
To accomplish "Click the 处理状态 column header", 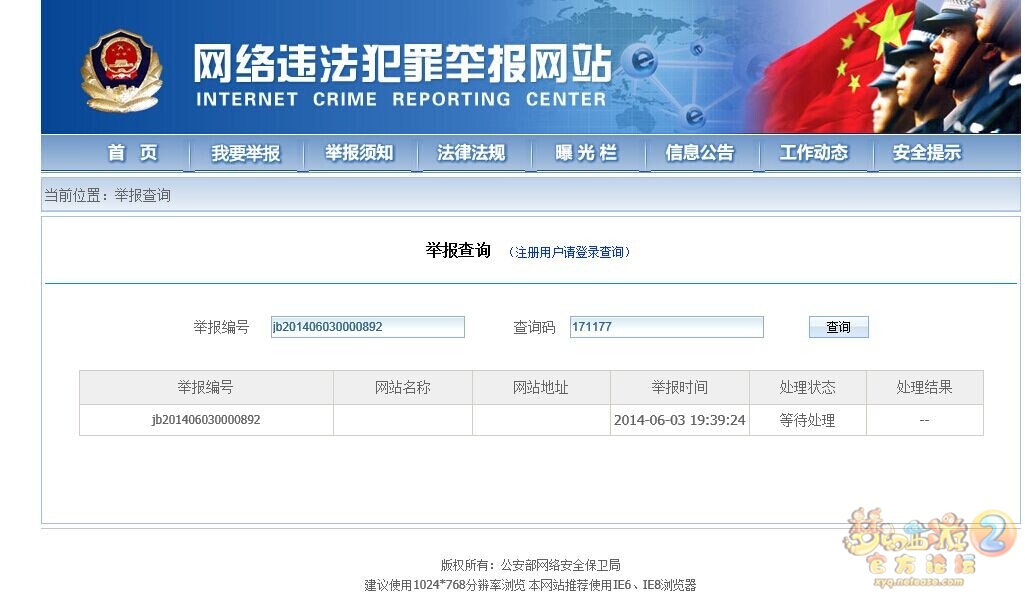I will [807, 387].
